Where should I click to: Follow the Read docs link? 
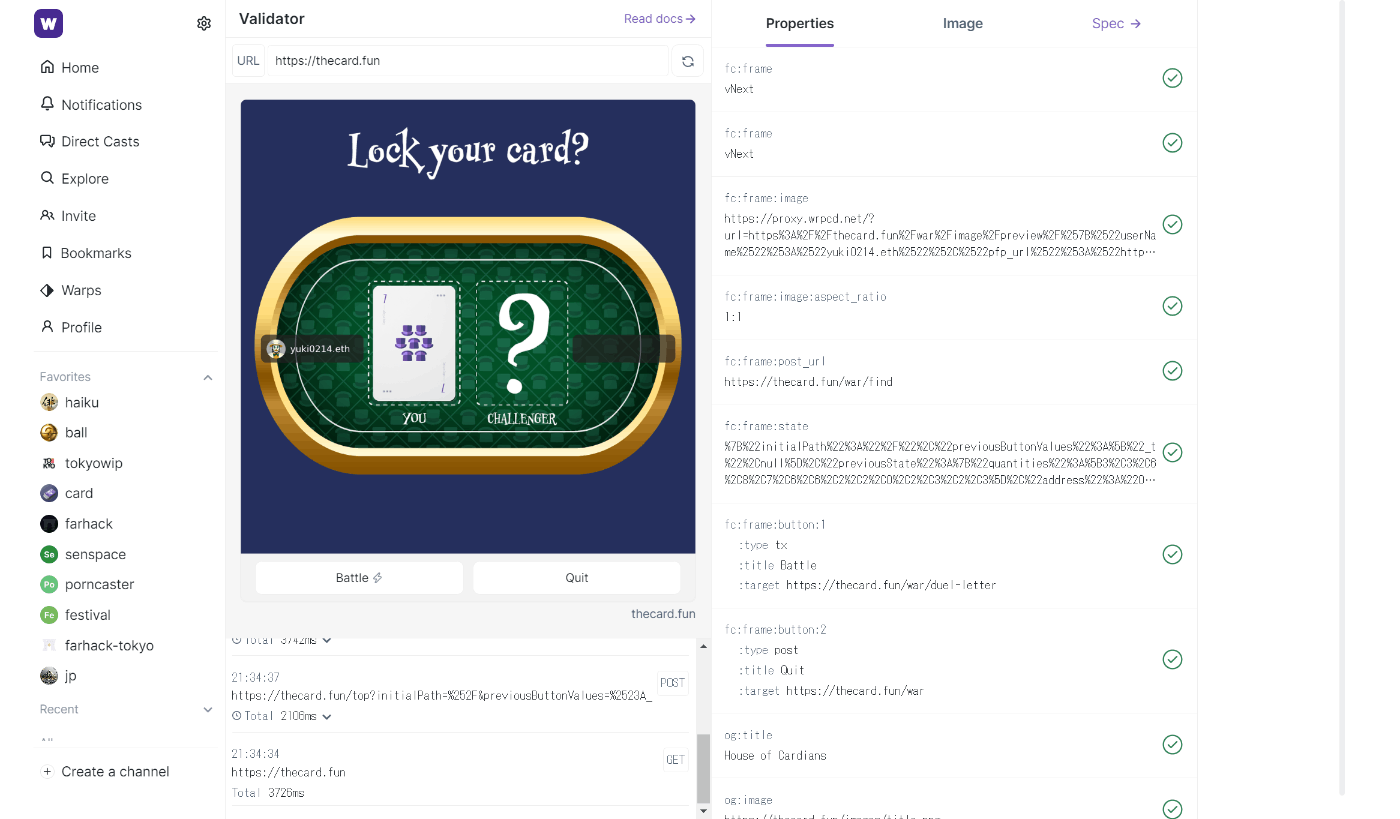pyautogui.click(x=660, y=19)
